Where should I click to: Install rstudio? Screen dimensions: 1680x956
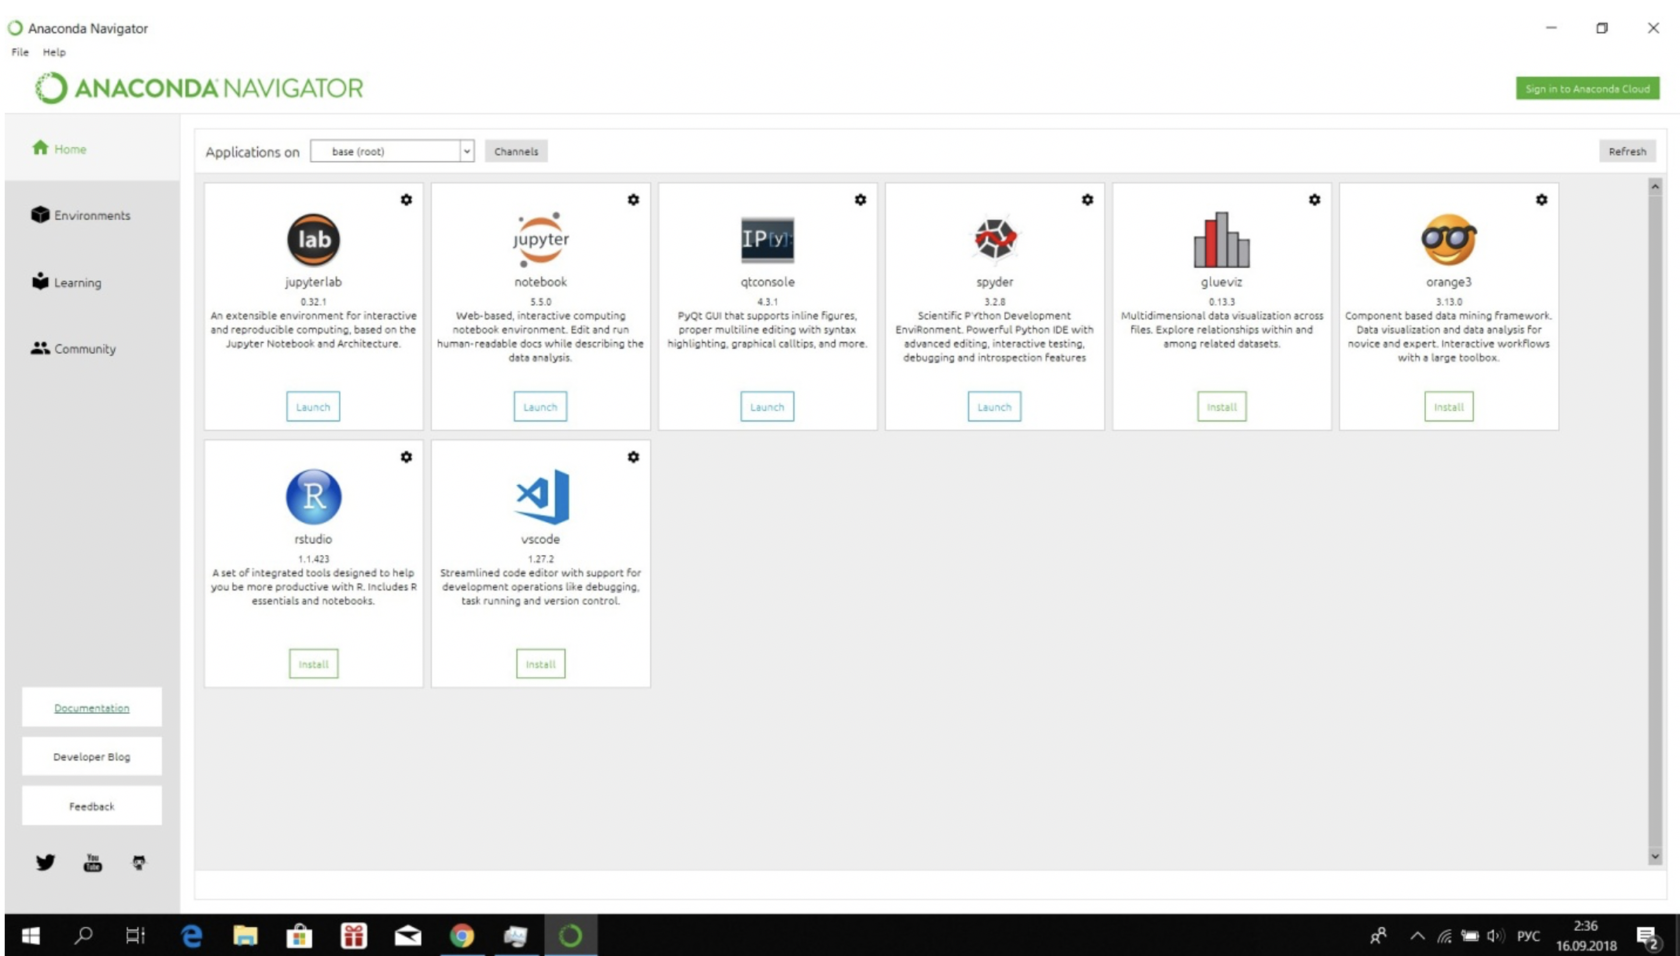click(313, 664)
